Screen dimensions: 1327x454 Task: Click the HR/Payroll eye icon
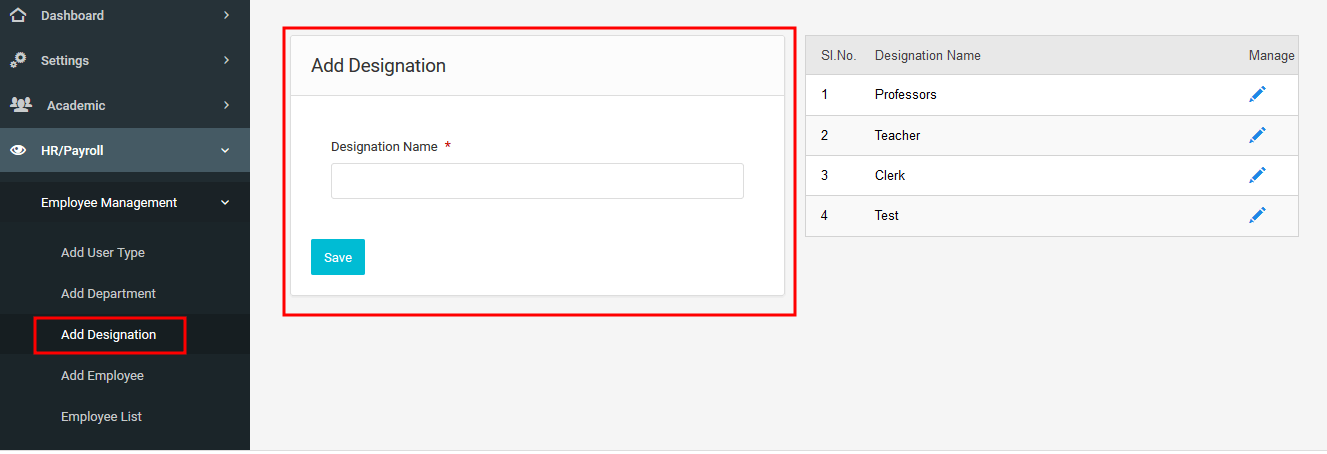(x=18, y=151)
